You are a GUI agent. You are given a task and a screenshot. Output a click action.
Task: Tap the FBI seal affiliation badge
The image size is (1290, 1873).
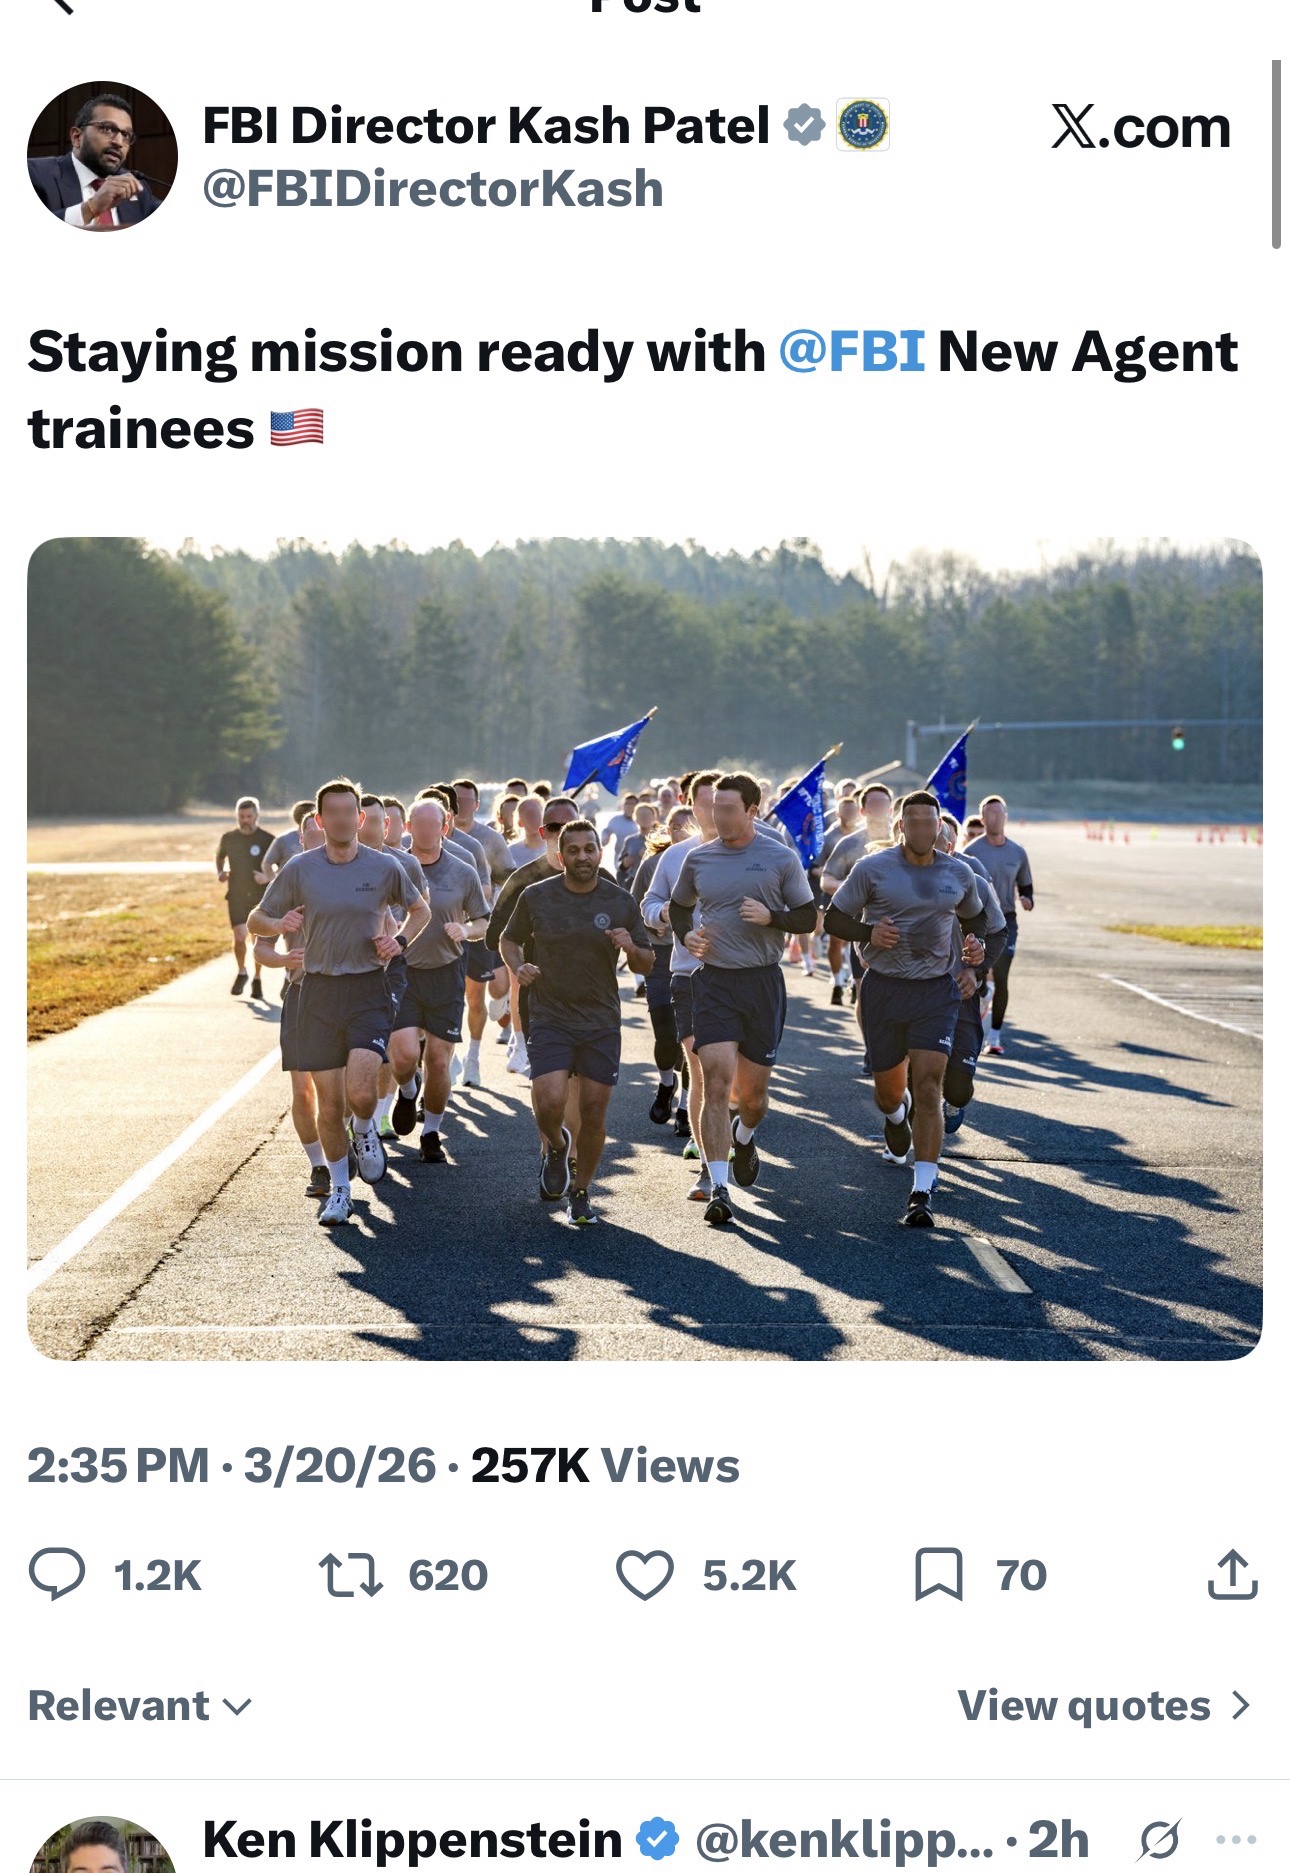[862, 125]
